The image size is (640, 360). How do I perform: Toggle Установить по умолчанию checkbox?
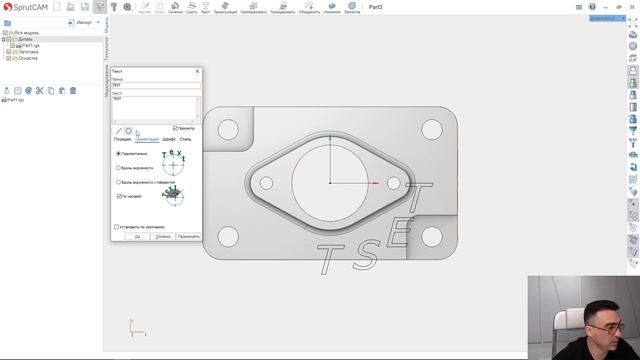click(x=116, y=227)
